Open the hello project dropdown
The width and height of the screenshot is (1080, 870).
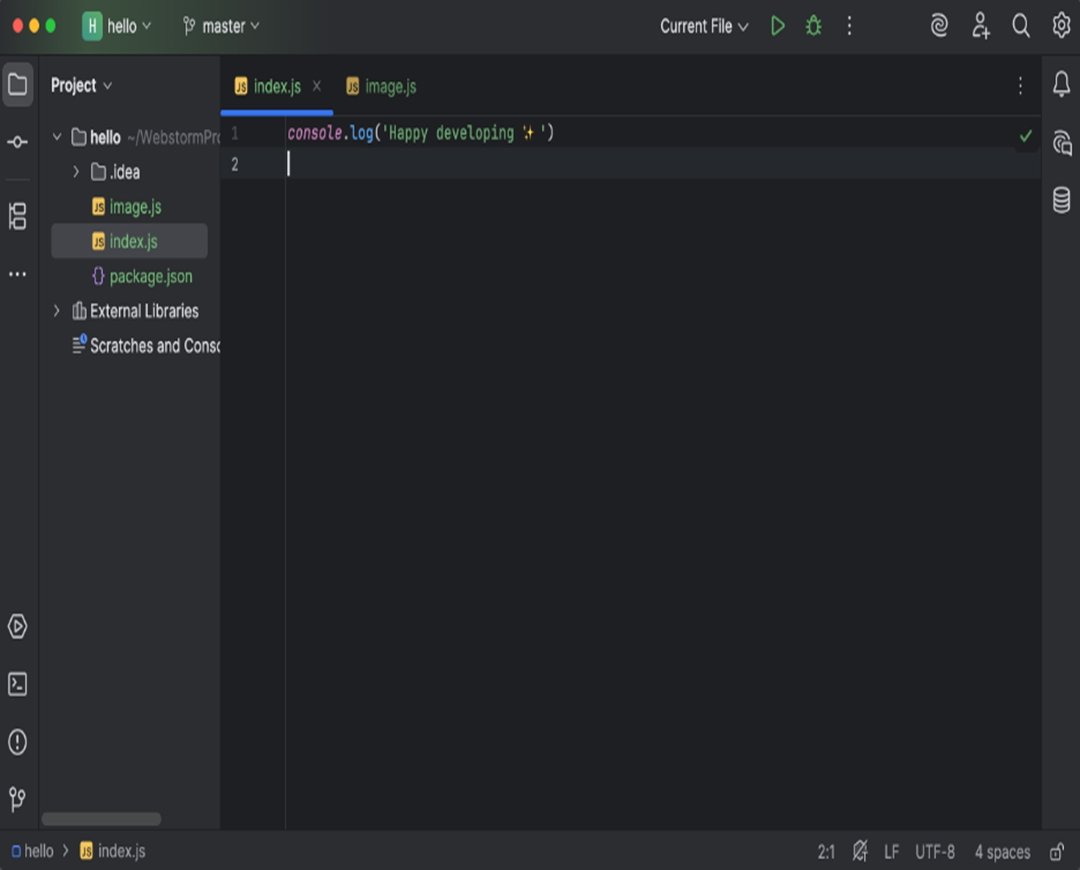pos(129,26)
